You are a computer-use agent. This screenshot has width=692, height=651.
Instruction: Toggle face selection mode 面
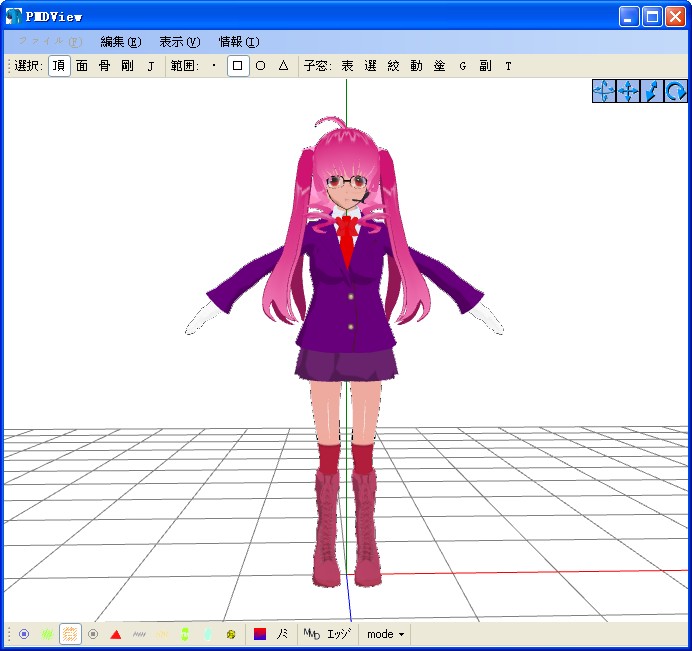point(82,66)
